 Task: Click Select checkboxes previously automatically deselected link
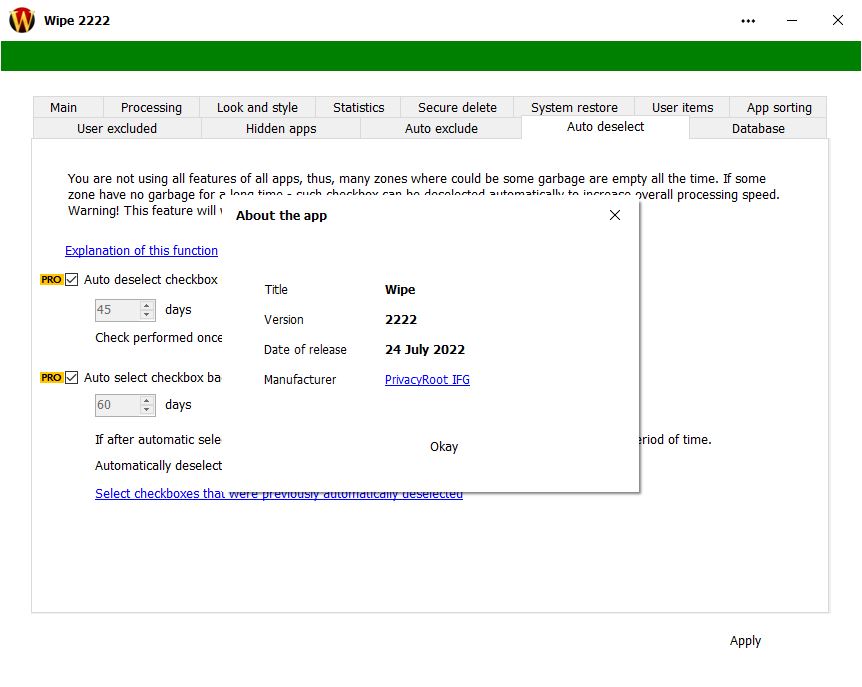coord(279,494)
